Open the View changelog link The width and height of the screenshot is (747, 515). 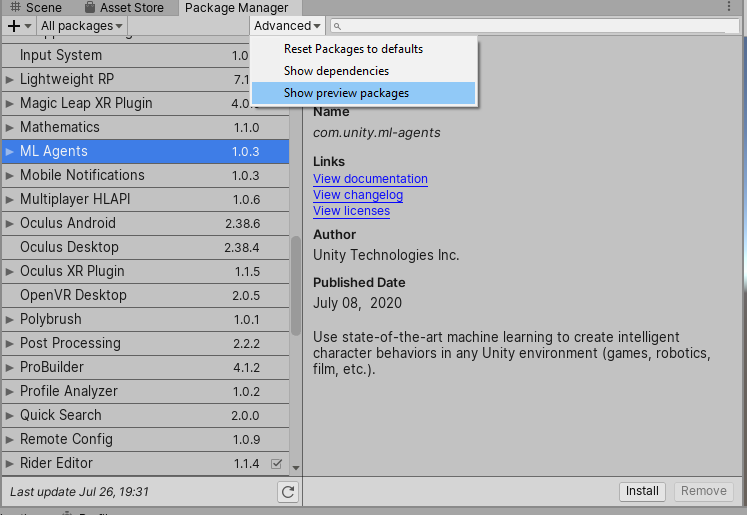(358, 195)
